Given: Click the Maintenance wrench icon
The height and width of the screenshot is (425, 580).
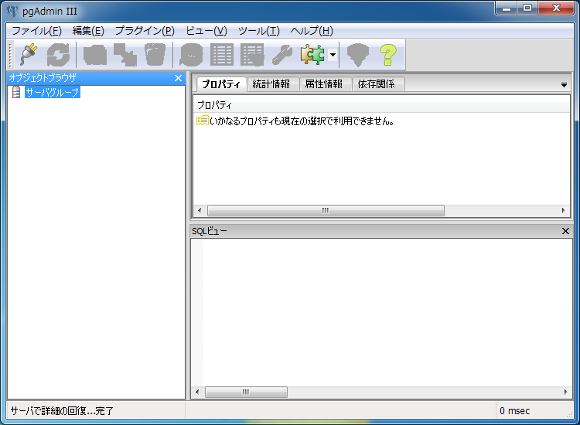Looking at the screenshot, I should pos(282,55).
